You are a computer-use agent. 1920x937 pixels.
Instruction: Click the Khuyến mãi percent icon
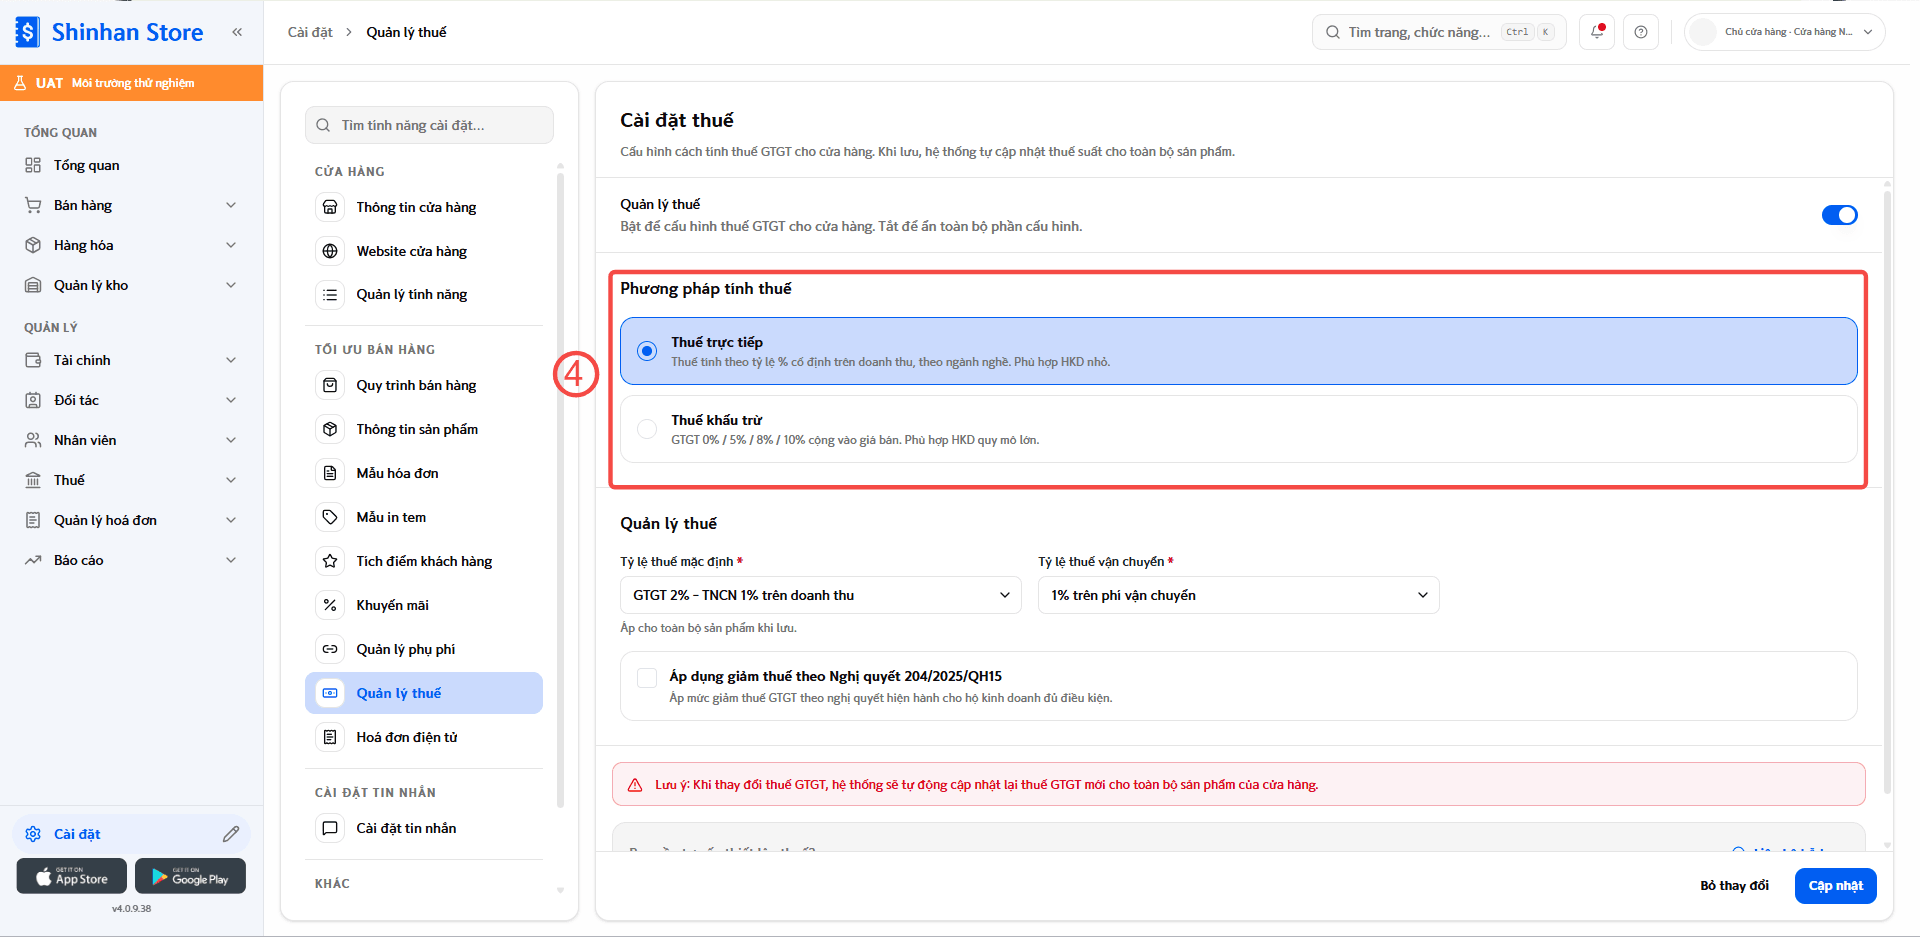coord(330,605)
